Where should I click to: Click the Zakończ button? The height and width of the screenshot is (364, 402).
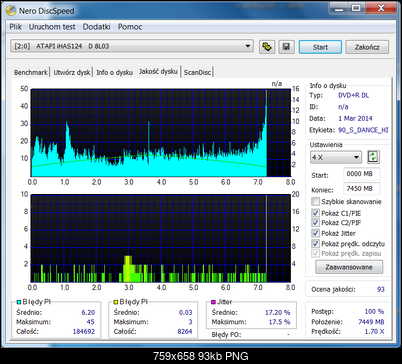coord(367,47)
